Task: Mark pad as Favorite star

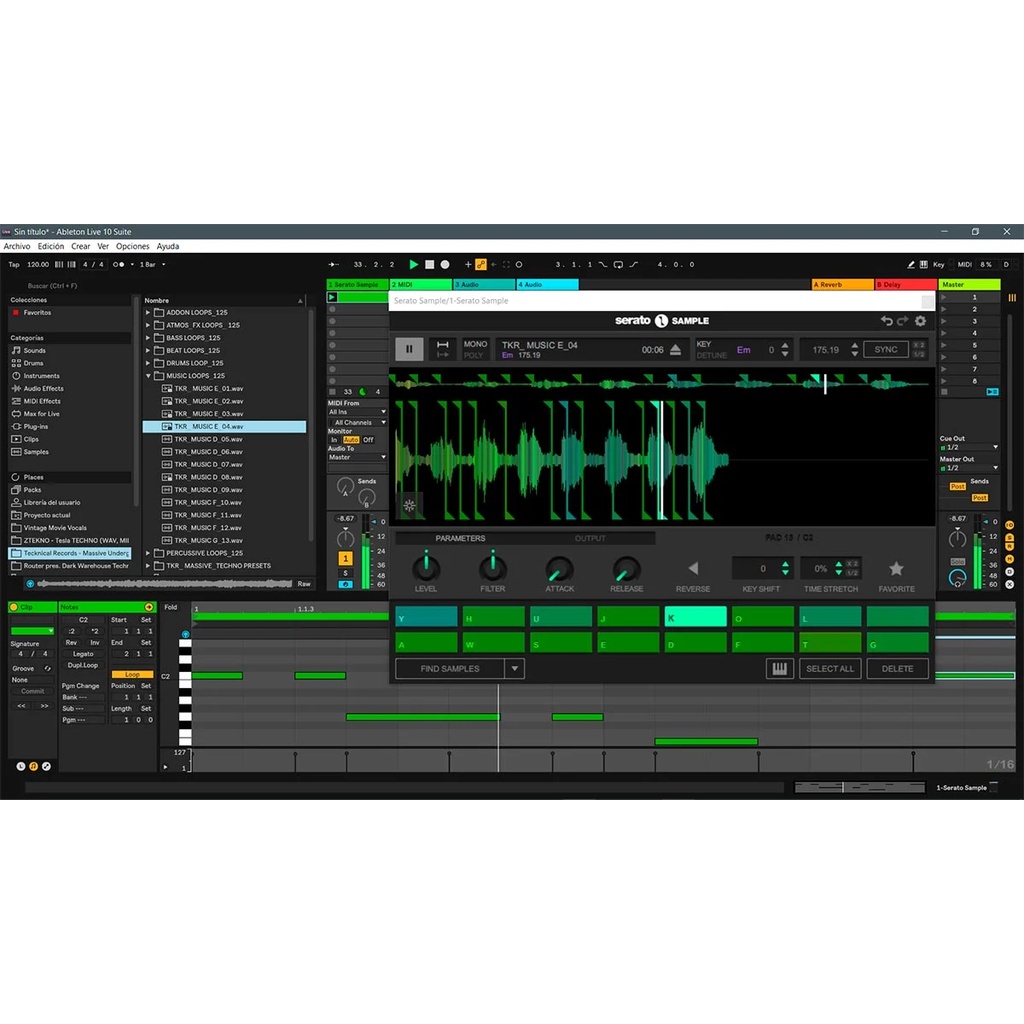Action: click(x=896, y=568)
